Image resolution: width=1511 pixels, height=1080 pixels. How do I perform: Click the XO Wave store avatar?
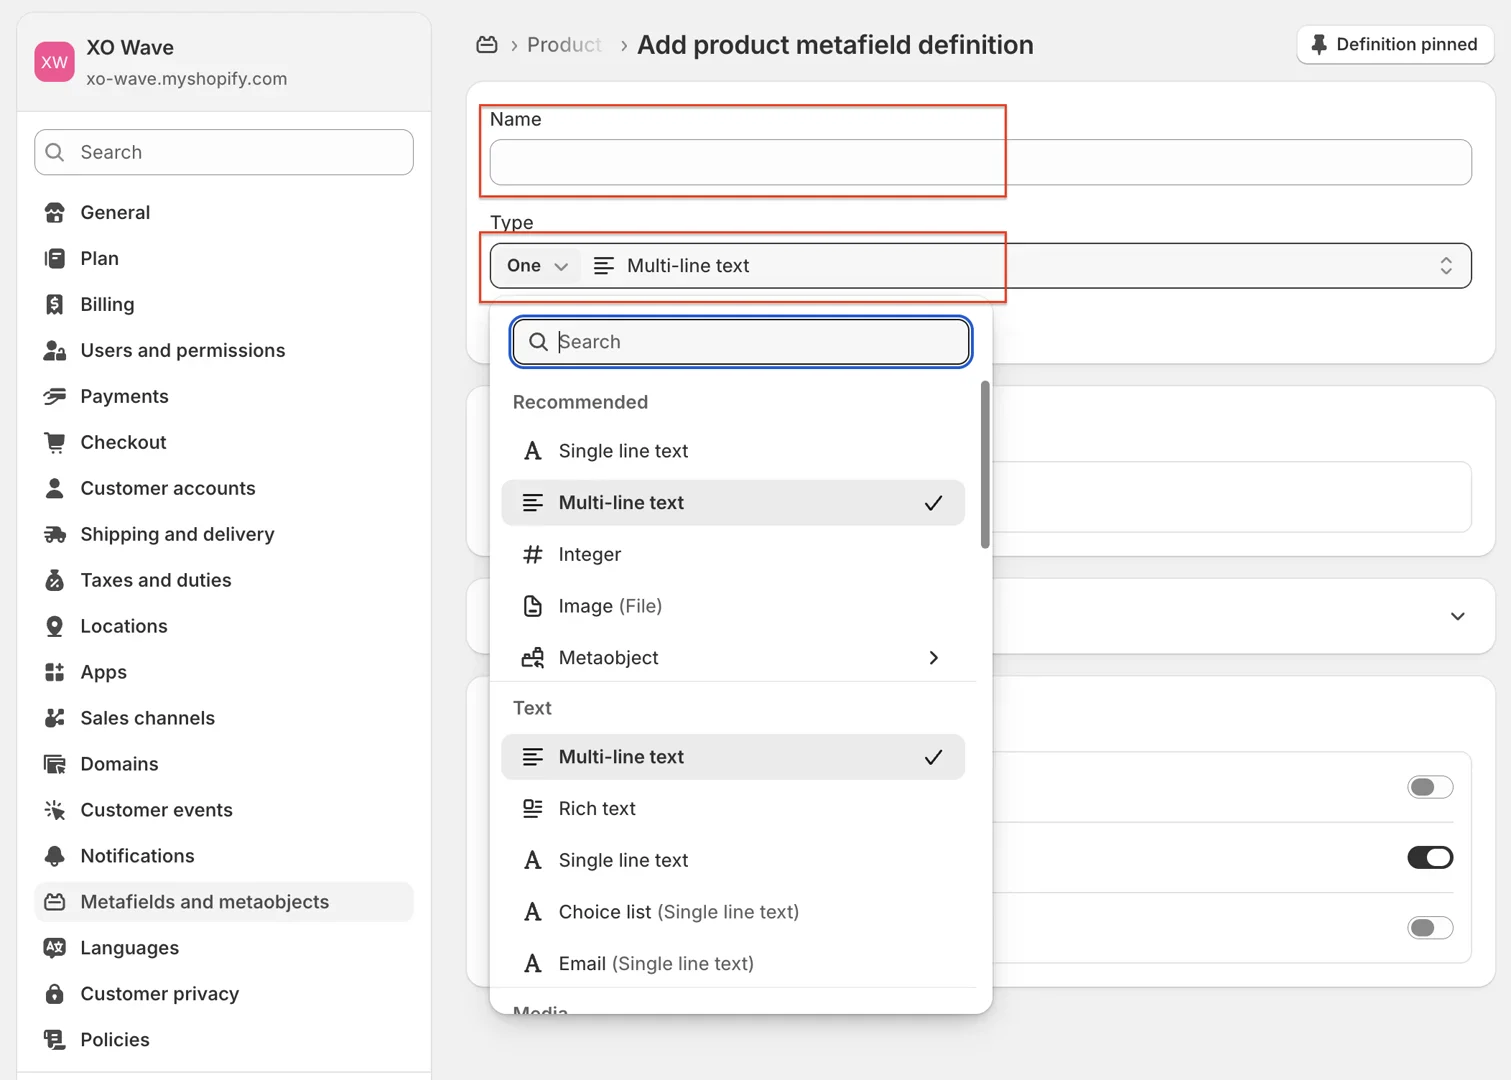54,62
